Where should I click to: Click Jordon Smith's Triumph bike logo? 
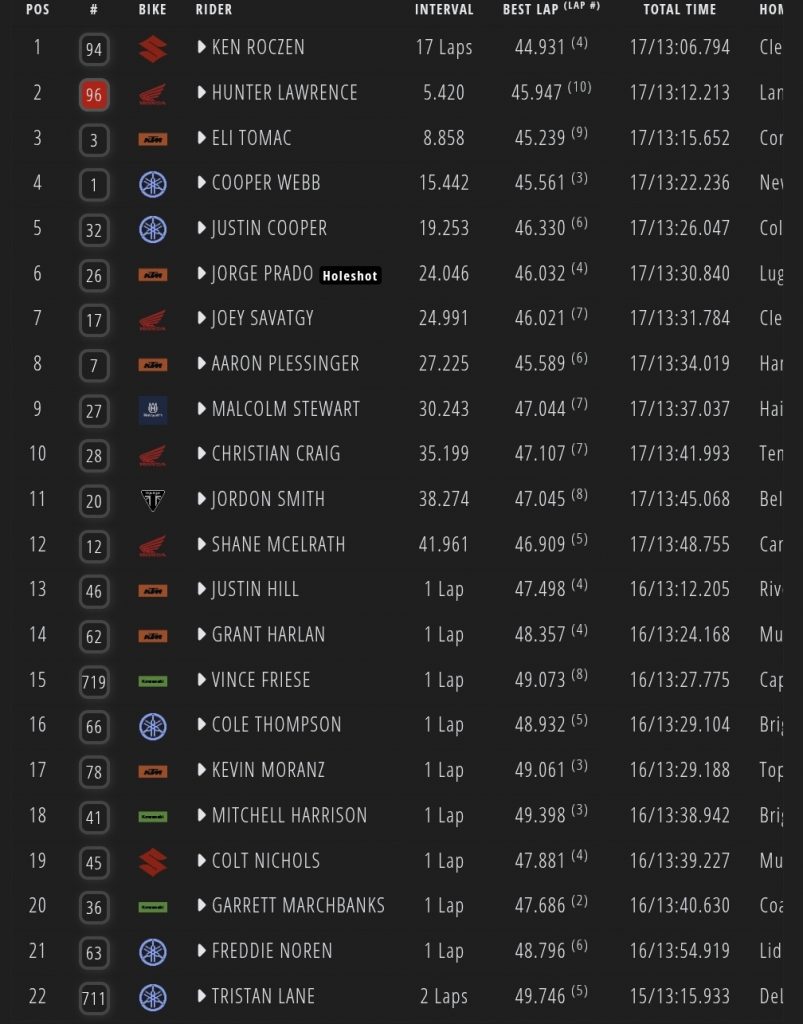click(x=153, y=500)
